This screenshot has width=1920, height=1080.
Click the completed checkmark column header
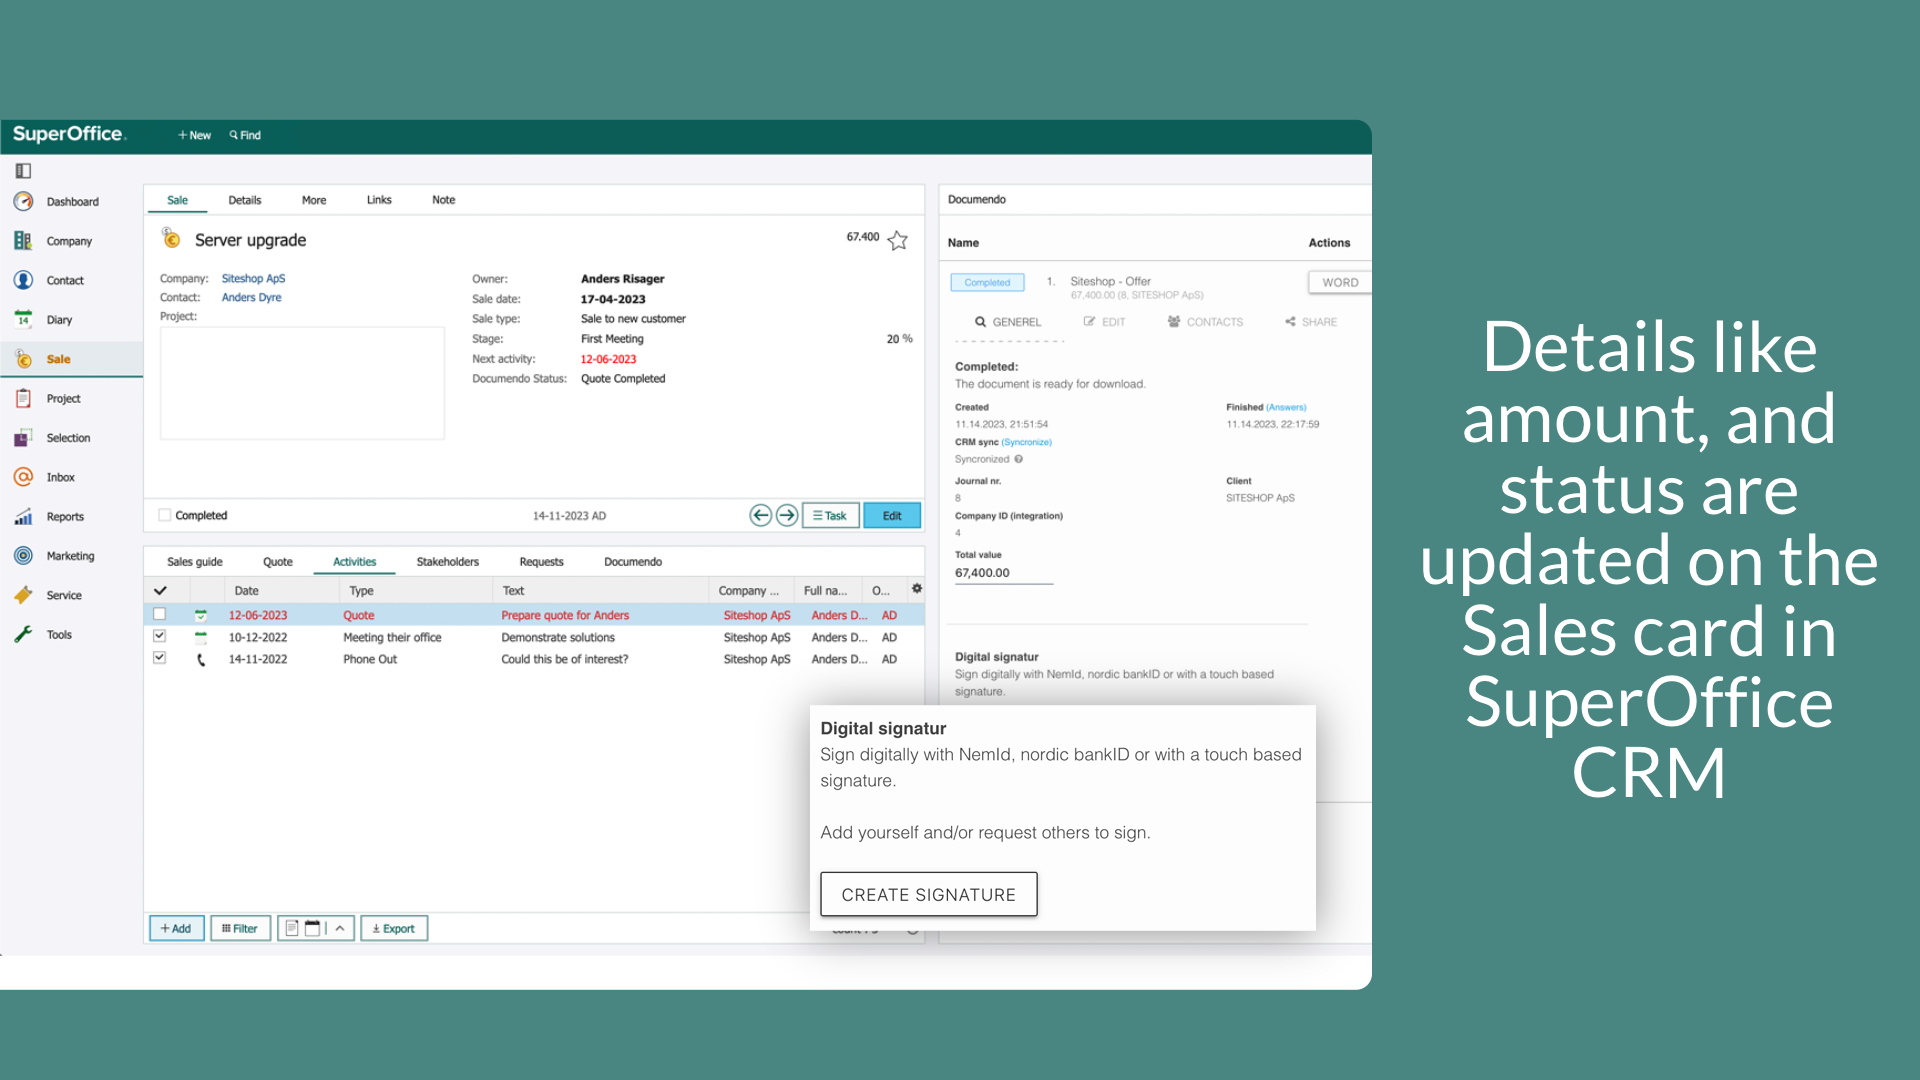tap(160, 591)
